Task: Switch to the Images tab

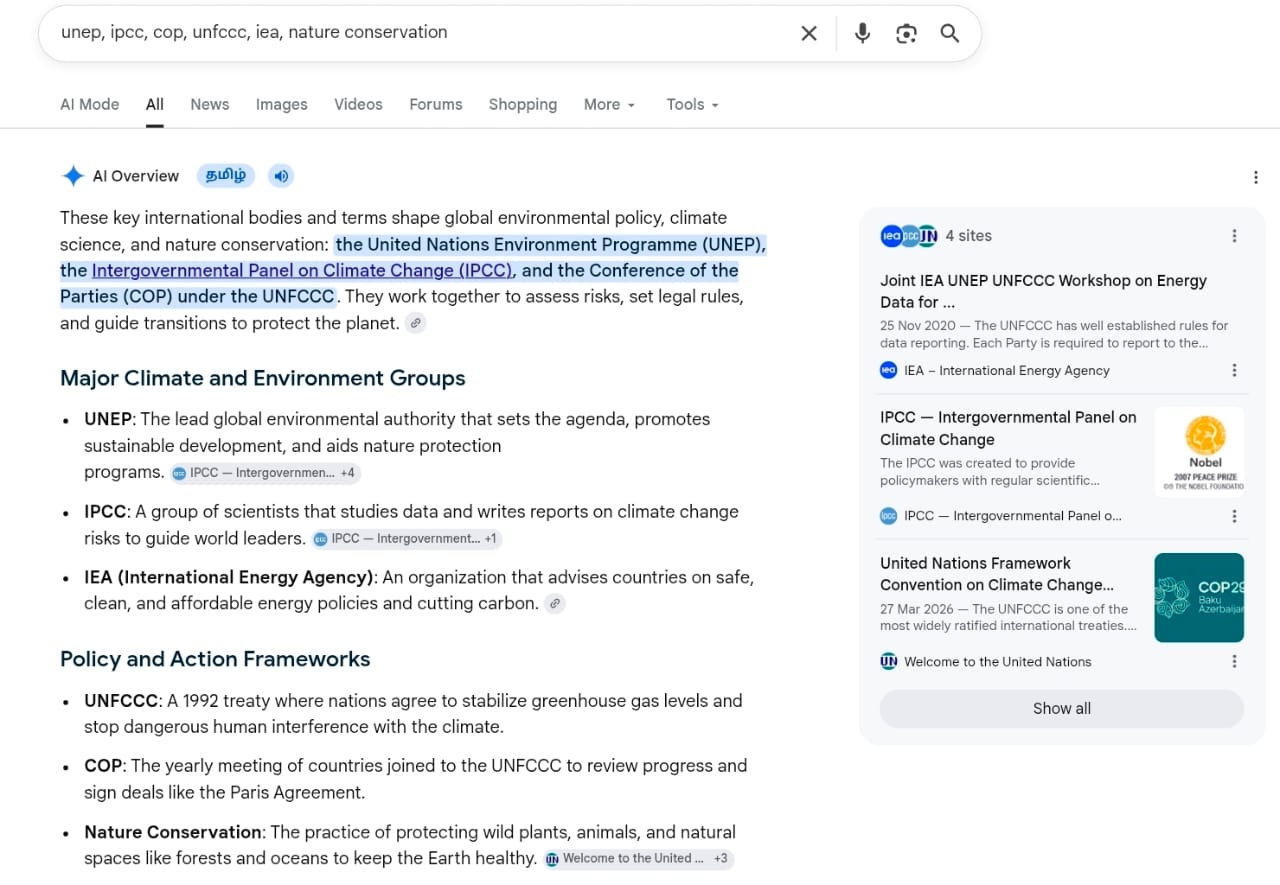Action: tap(281, 104)
